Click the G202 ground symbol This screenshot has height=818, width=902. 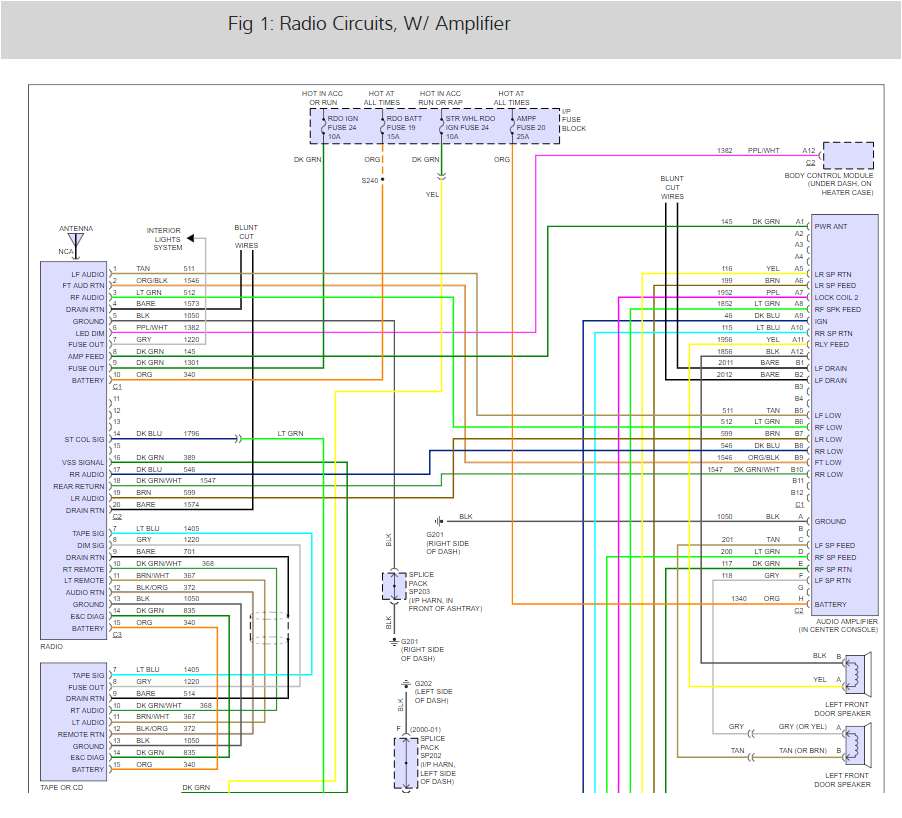406,684
